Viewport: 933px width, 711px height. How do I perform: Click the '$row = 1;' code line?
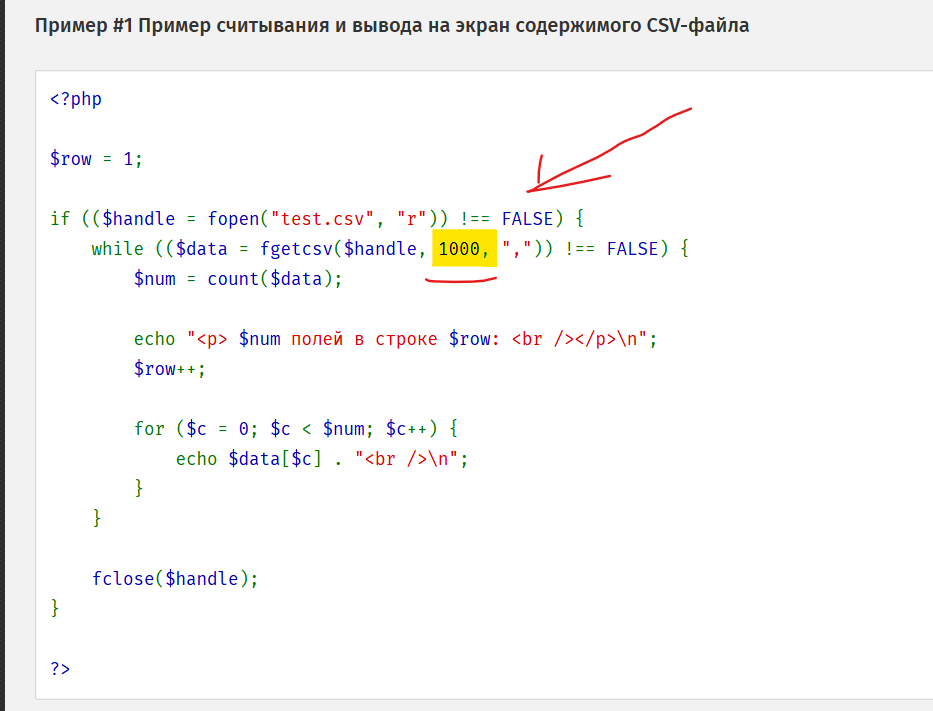96,159
